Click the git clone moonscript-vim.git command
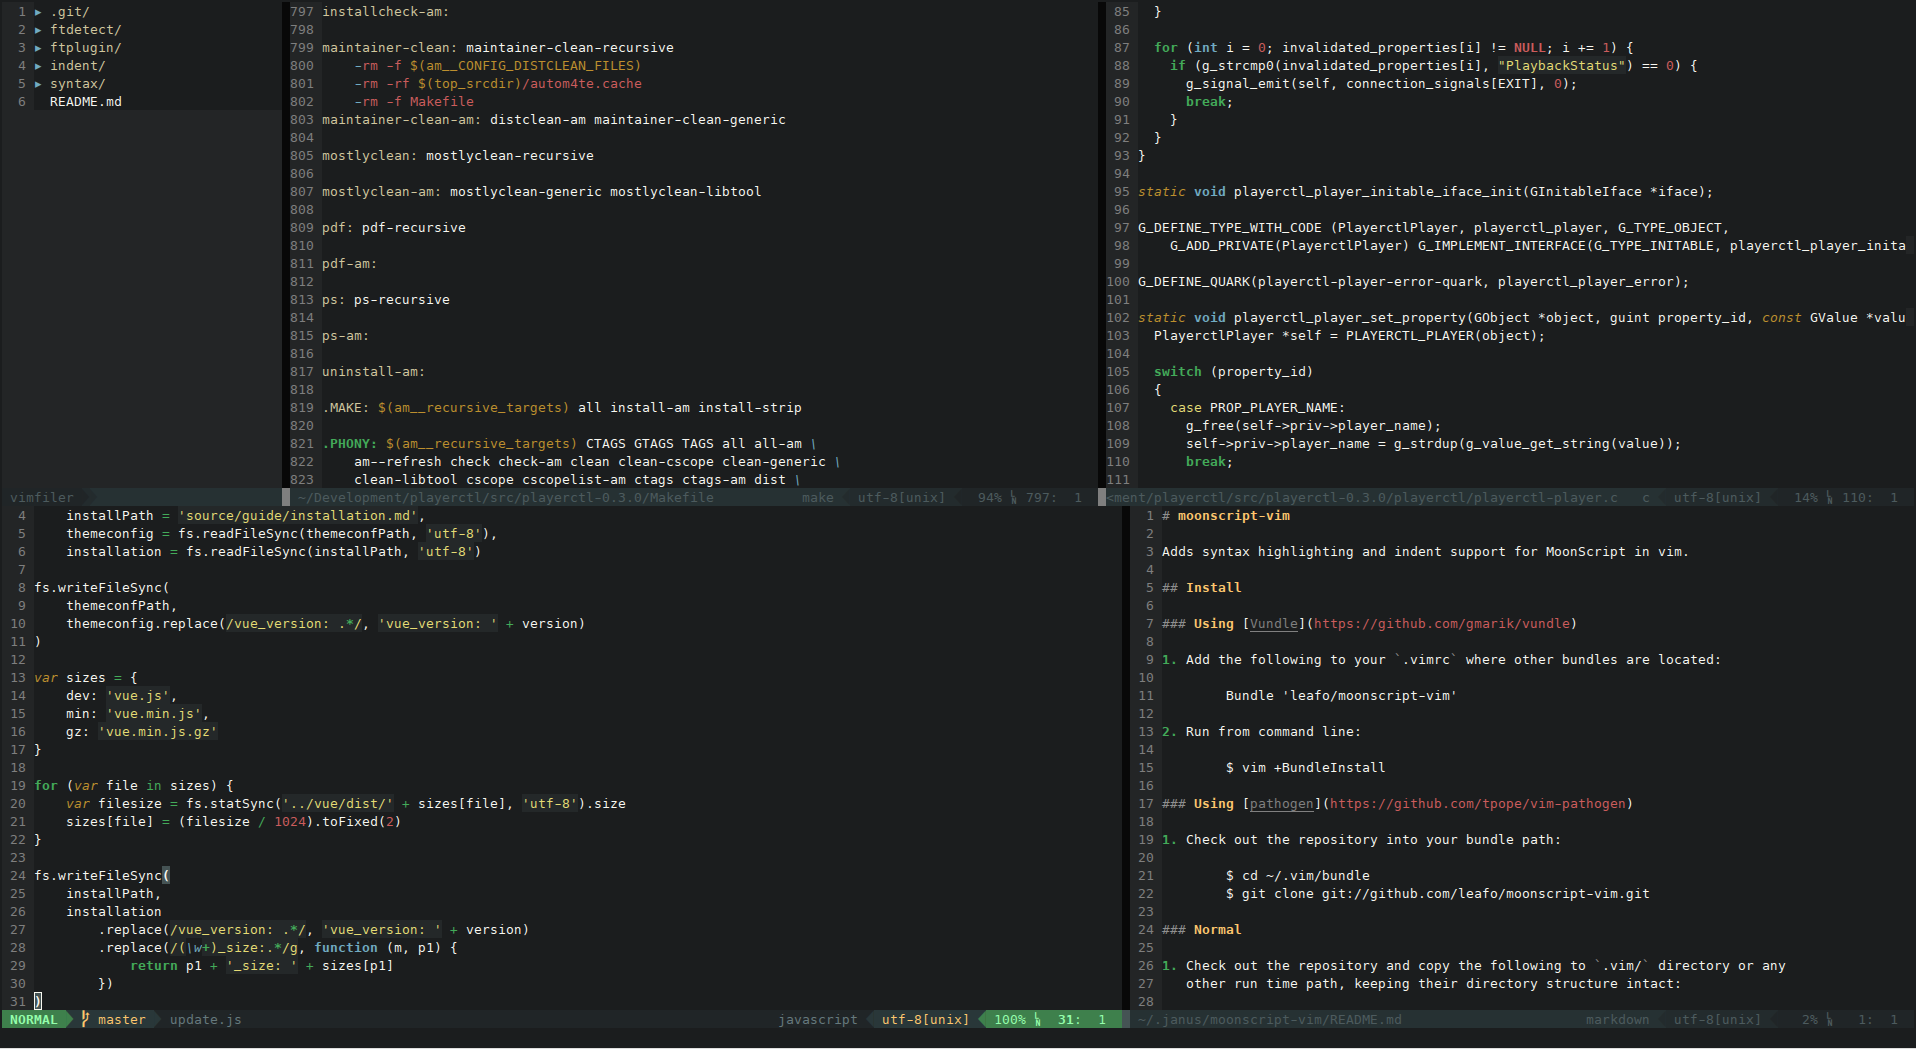This screenshot has width=1916, height=1049. [1438, 894]
